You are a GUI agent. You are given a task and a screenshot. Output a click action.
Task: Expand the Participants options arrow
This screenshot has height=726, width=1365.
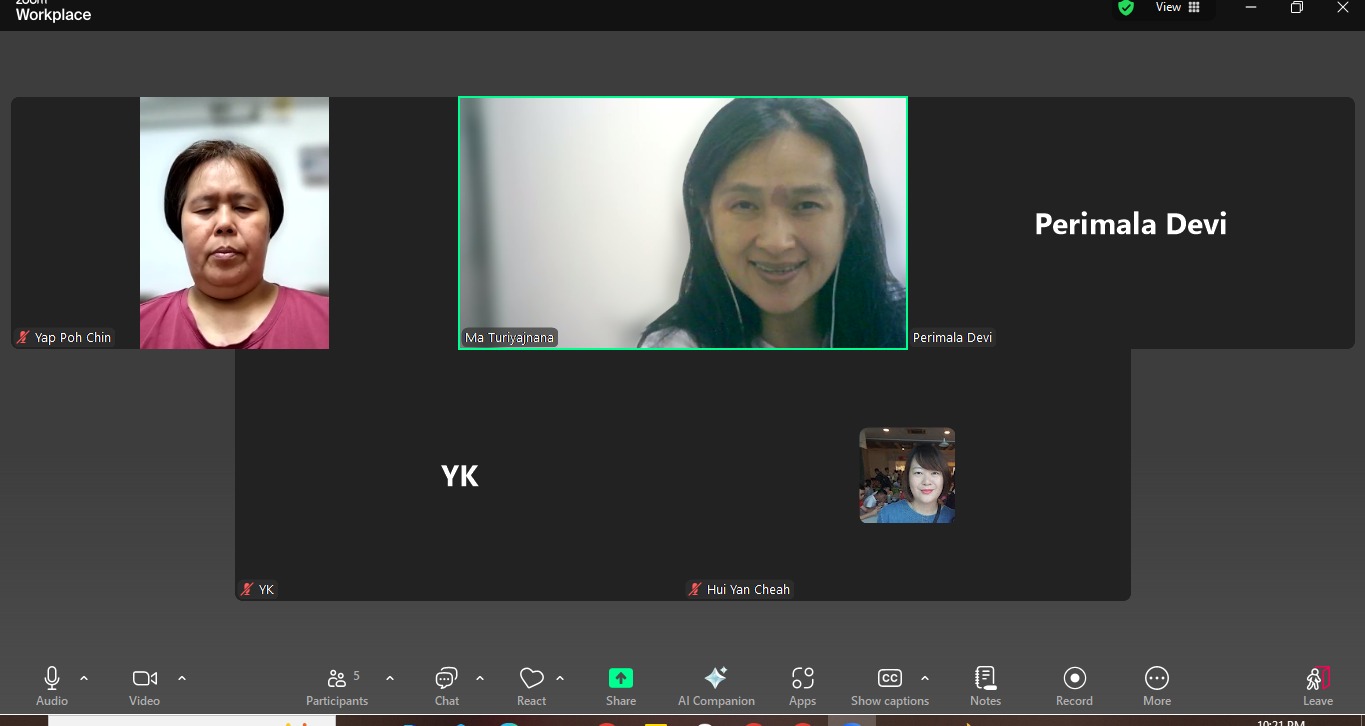coord(390,678)
